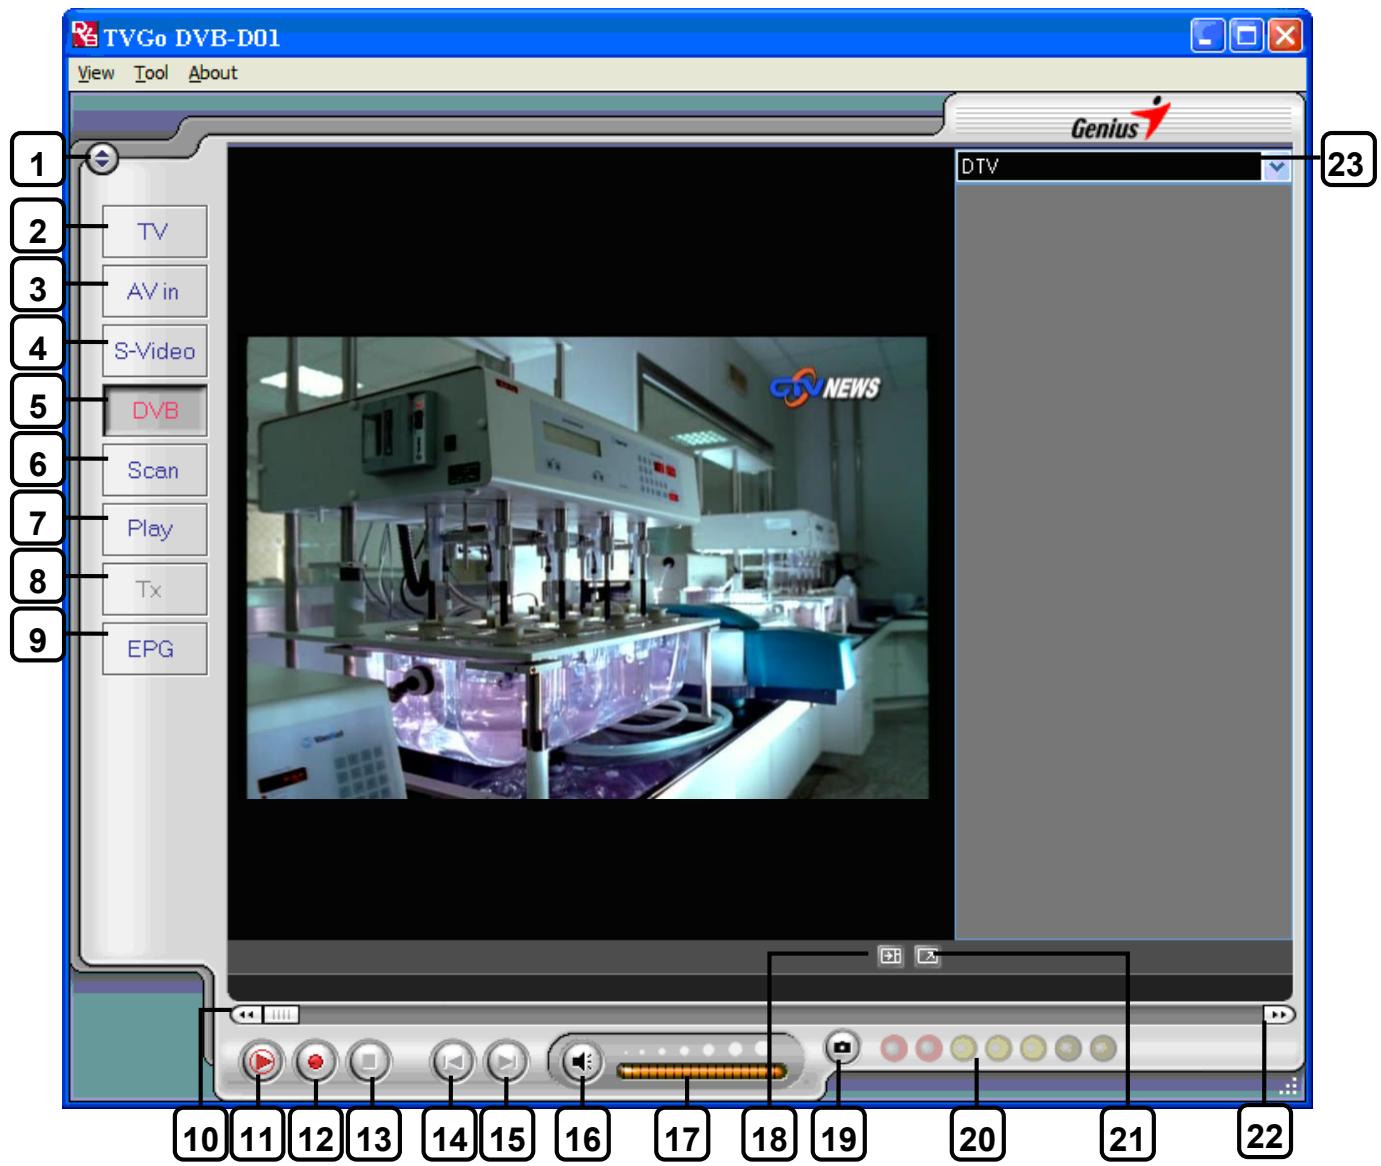Switch to the TV source
The height and width of the screenshot is (1166, 1381).
[155, 232]
